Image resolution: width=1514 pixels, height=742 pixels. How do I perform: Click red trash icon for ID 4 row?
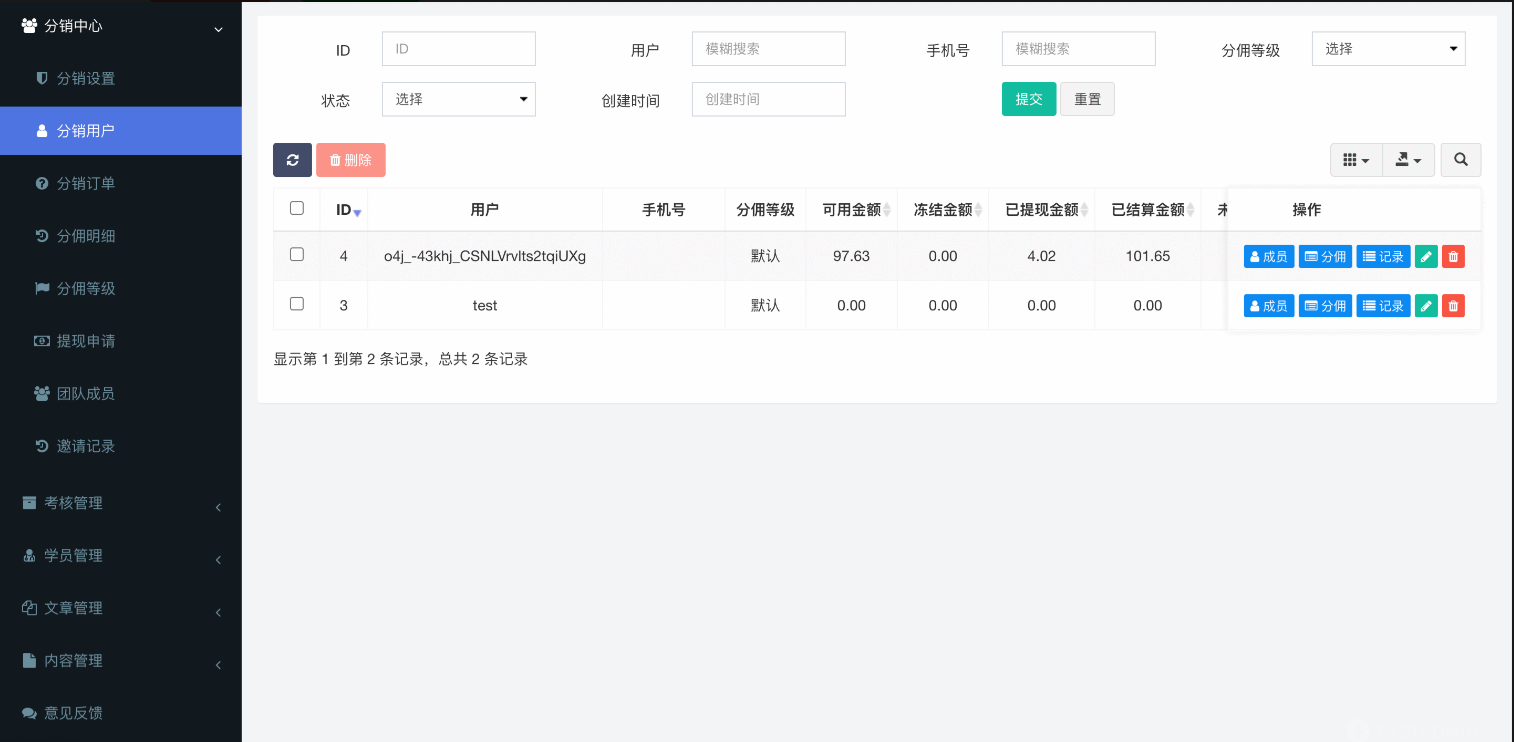(1454, 257)
